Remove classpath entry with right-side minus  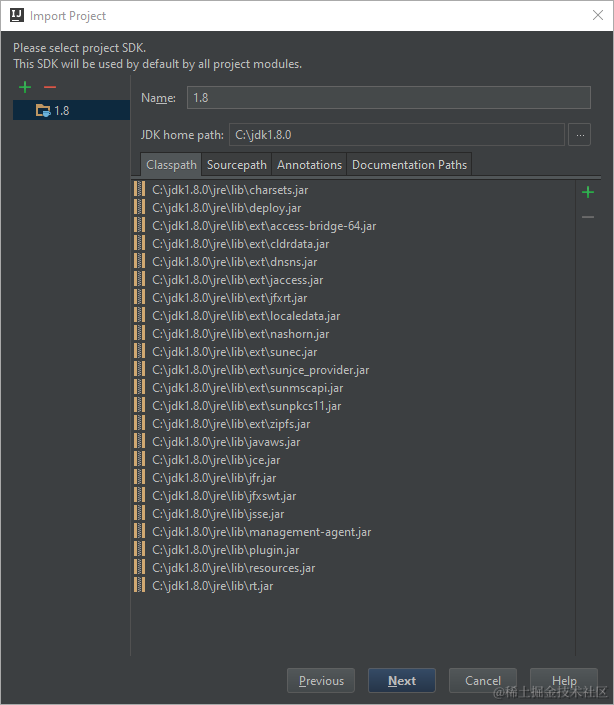tap(588, 217)
